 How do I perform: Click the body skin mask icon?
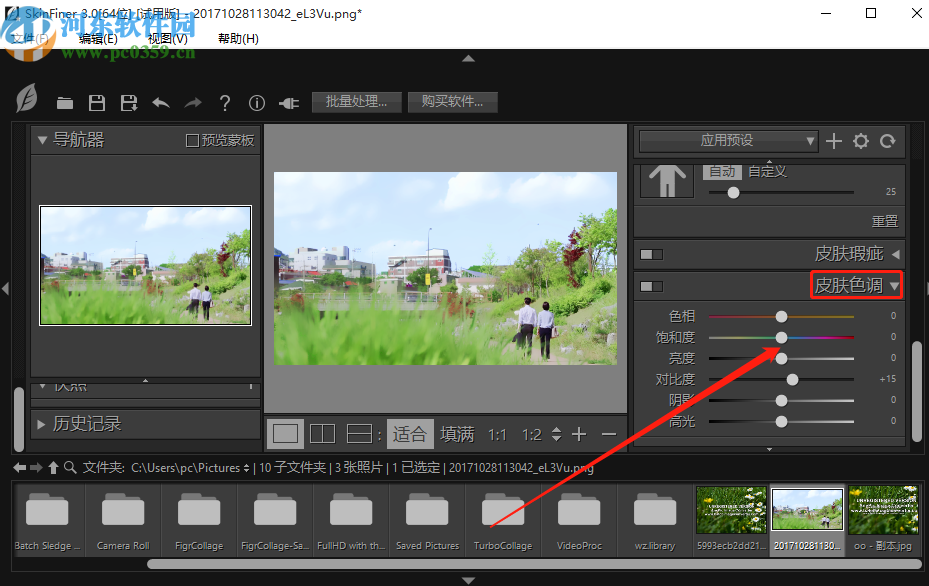click(667, 181)
